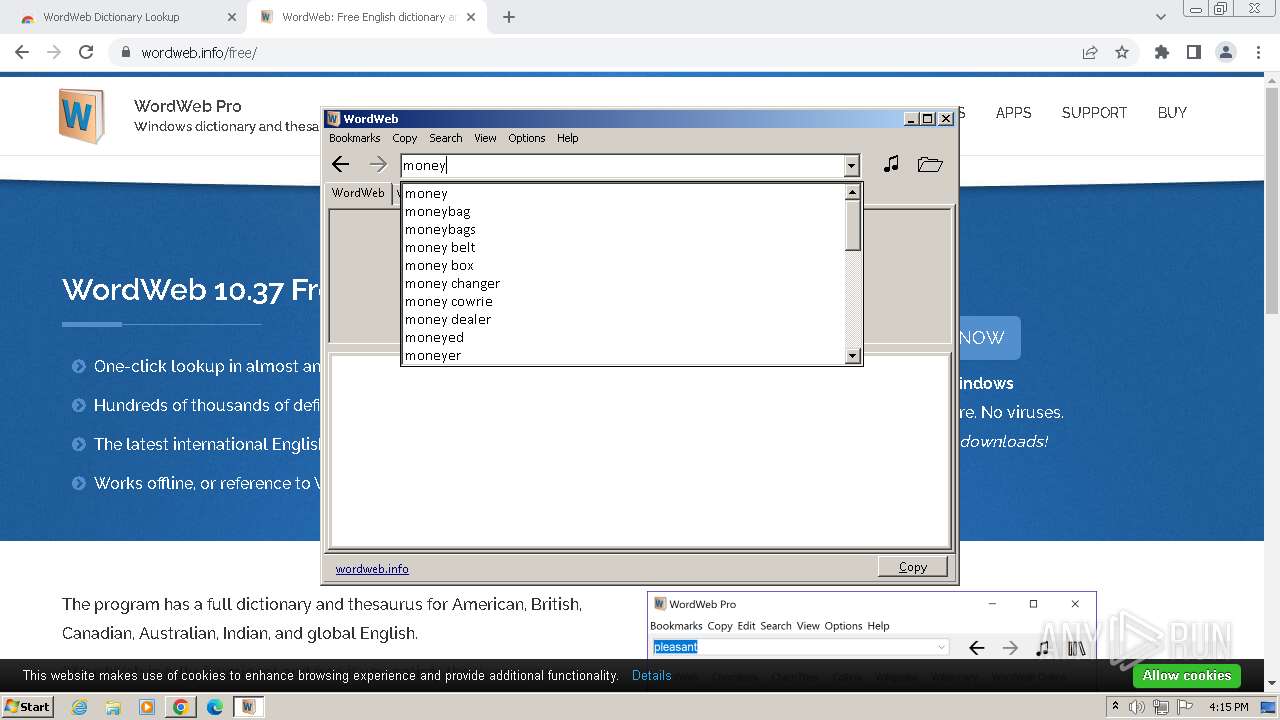Show hidden tray icons arrow
Screen dimensions: 1280x720
(x=1115, y=707)
